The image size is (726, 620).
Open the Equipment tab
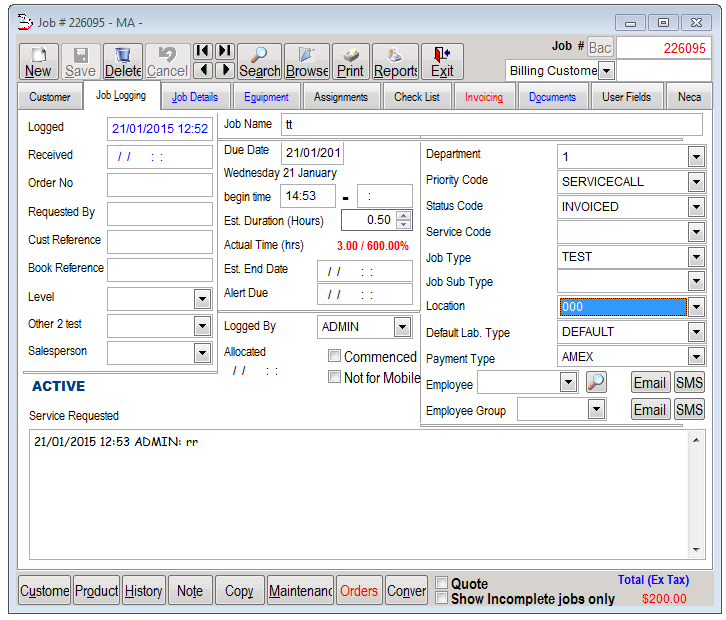[266, 97]
